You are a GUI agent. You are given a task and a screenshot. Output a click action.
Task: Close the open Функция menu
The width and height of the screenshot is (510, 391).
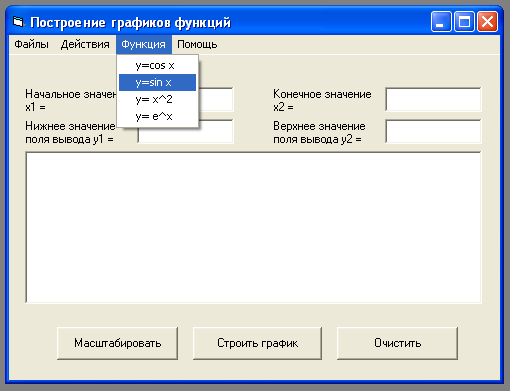pyautogui.click(x=143, y=44)
